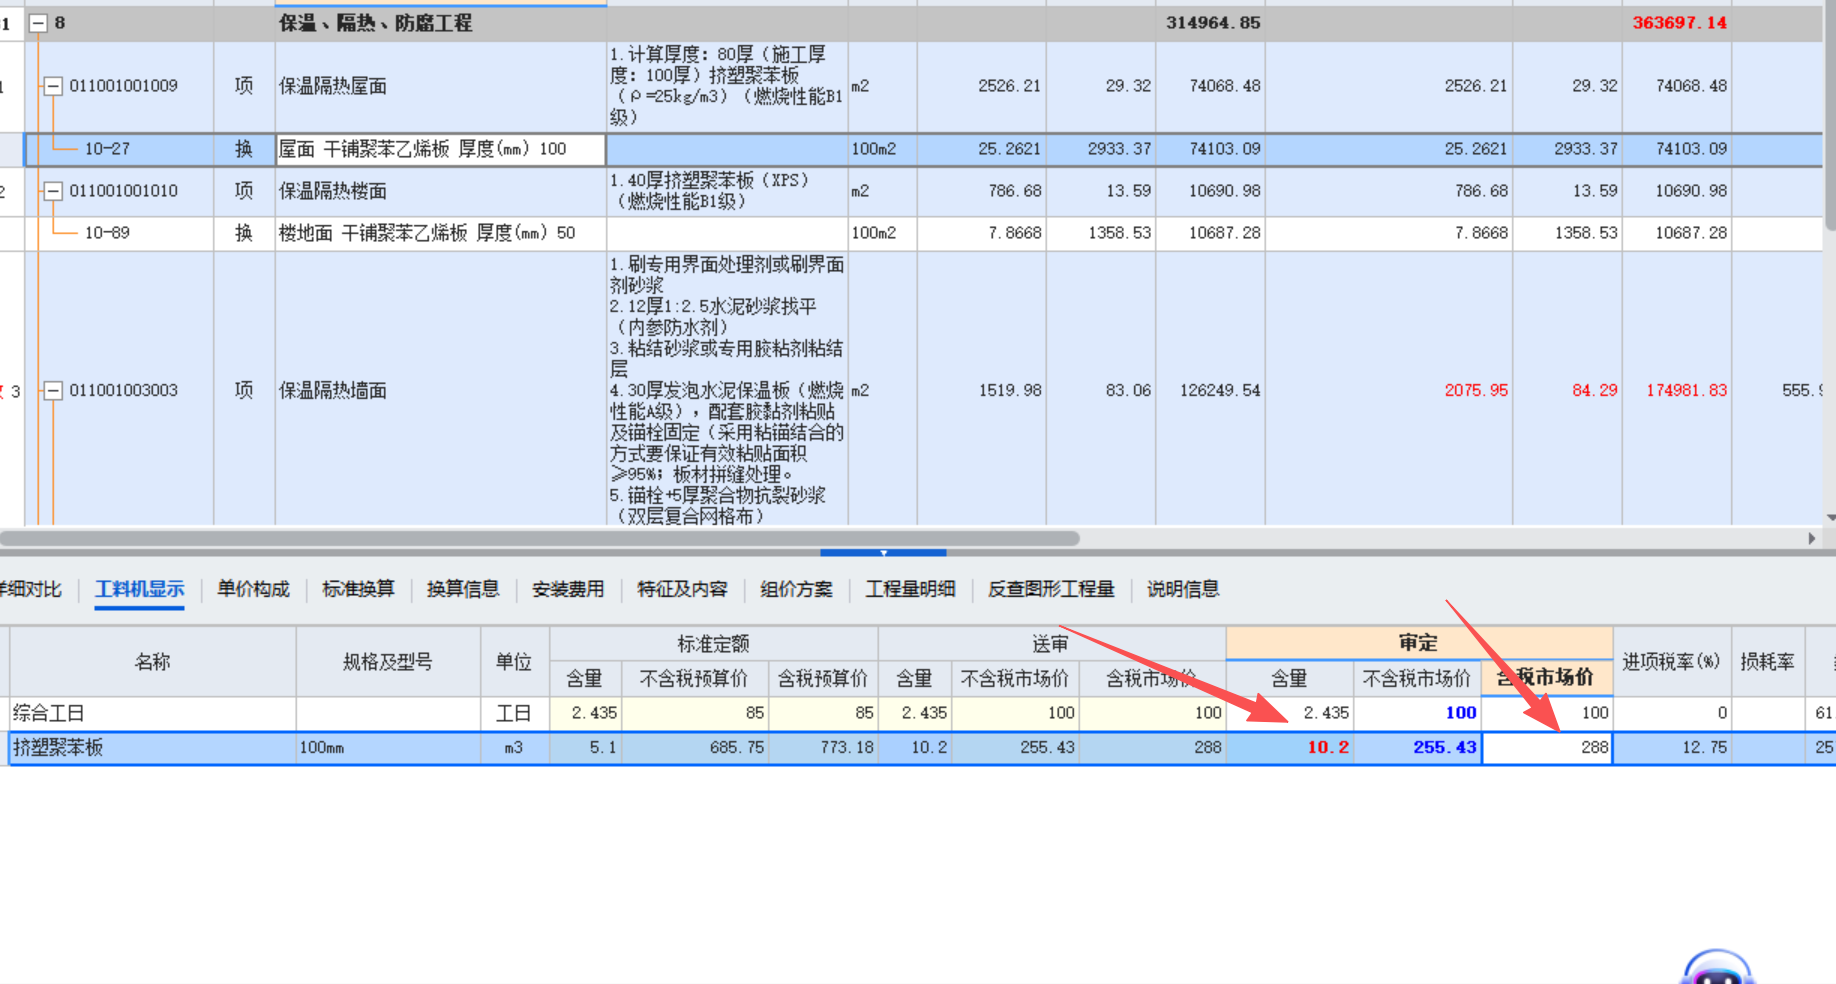Open the 工程量明细 tab
The width and height of the screenshot is (1836, 984).
(x=909, y=589)
